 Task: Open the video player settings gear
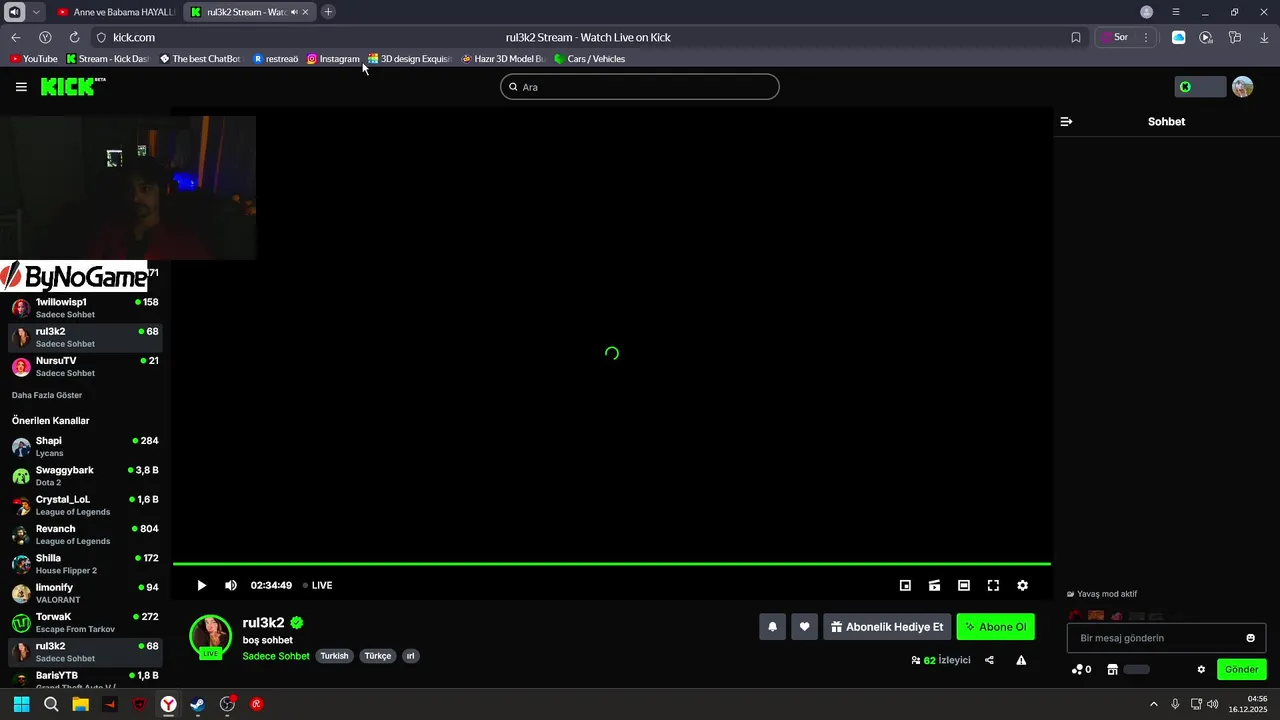point(1022,586)
